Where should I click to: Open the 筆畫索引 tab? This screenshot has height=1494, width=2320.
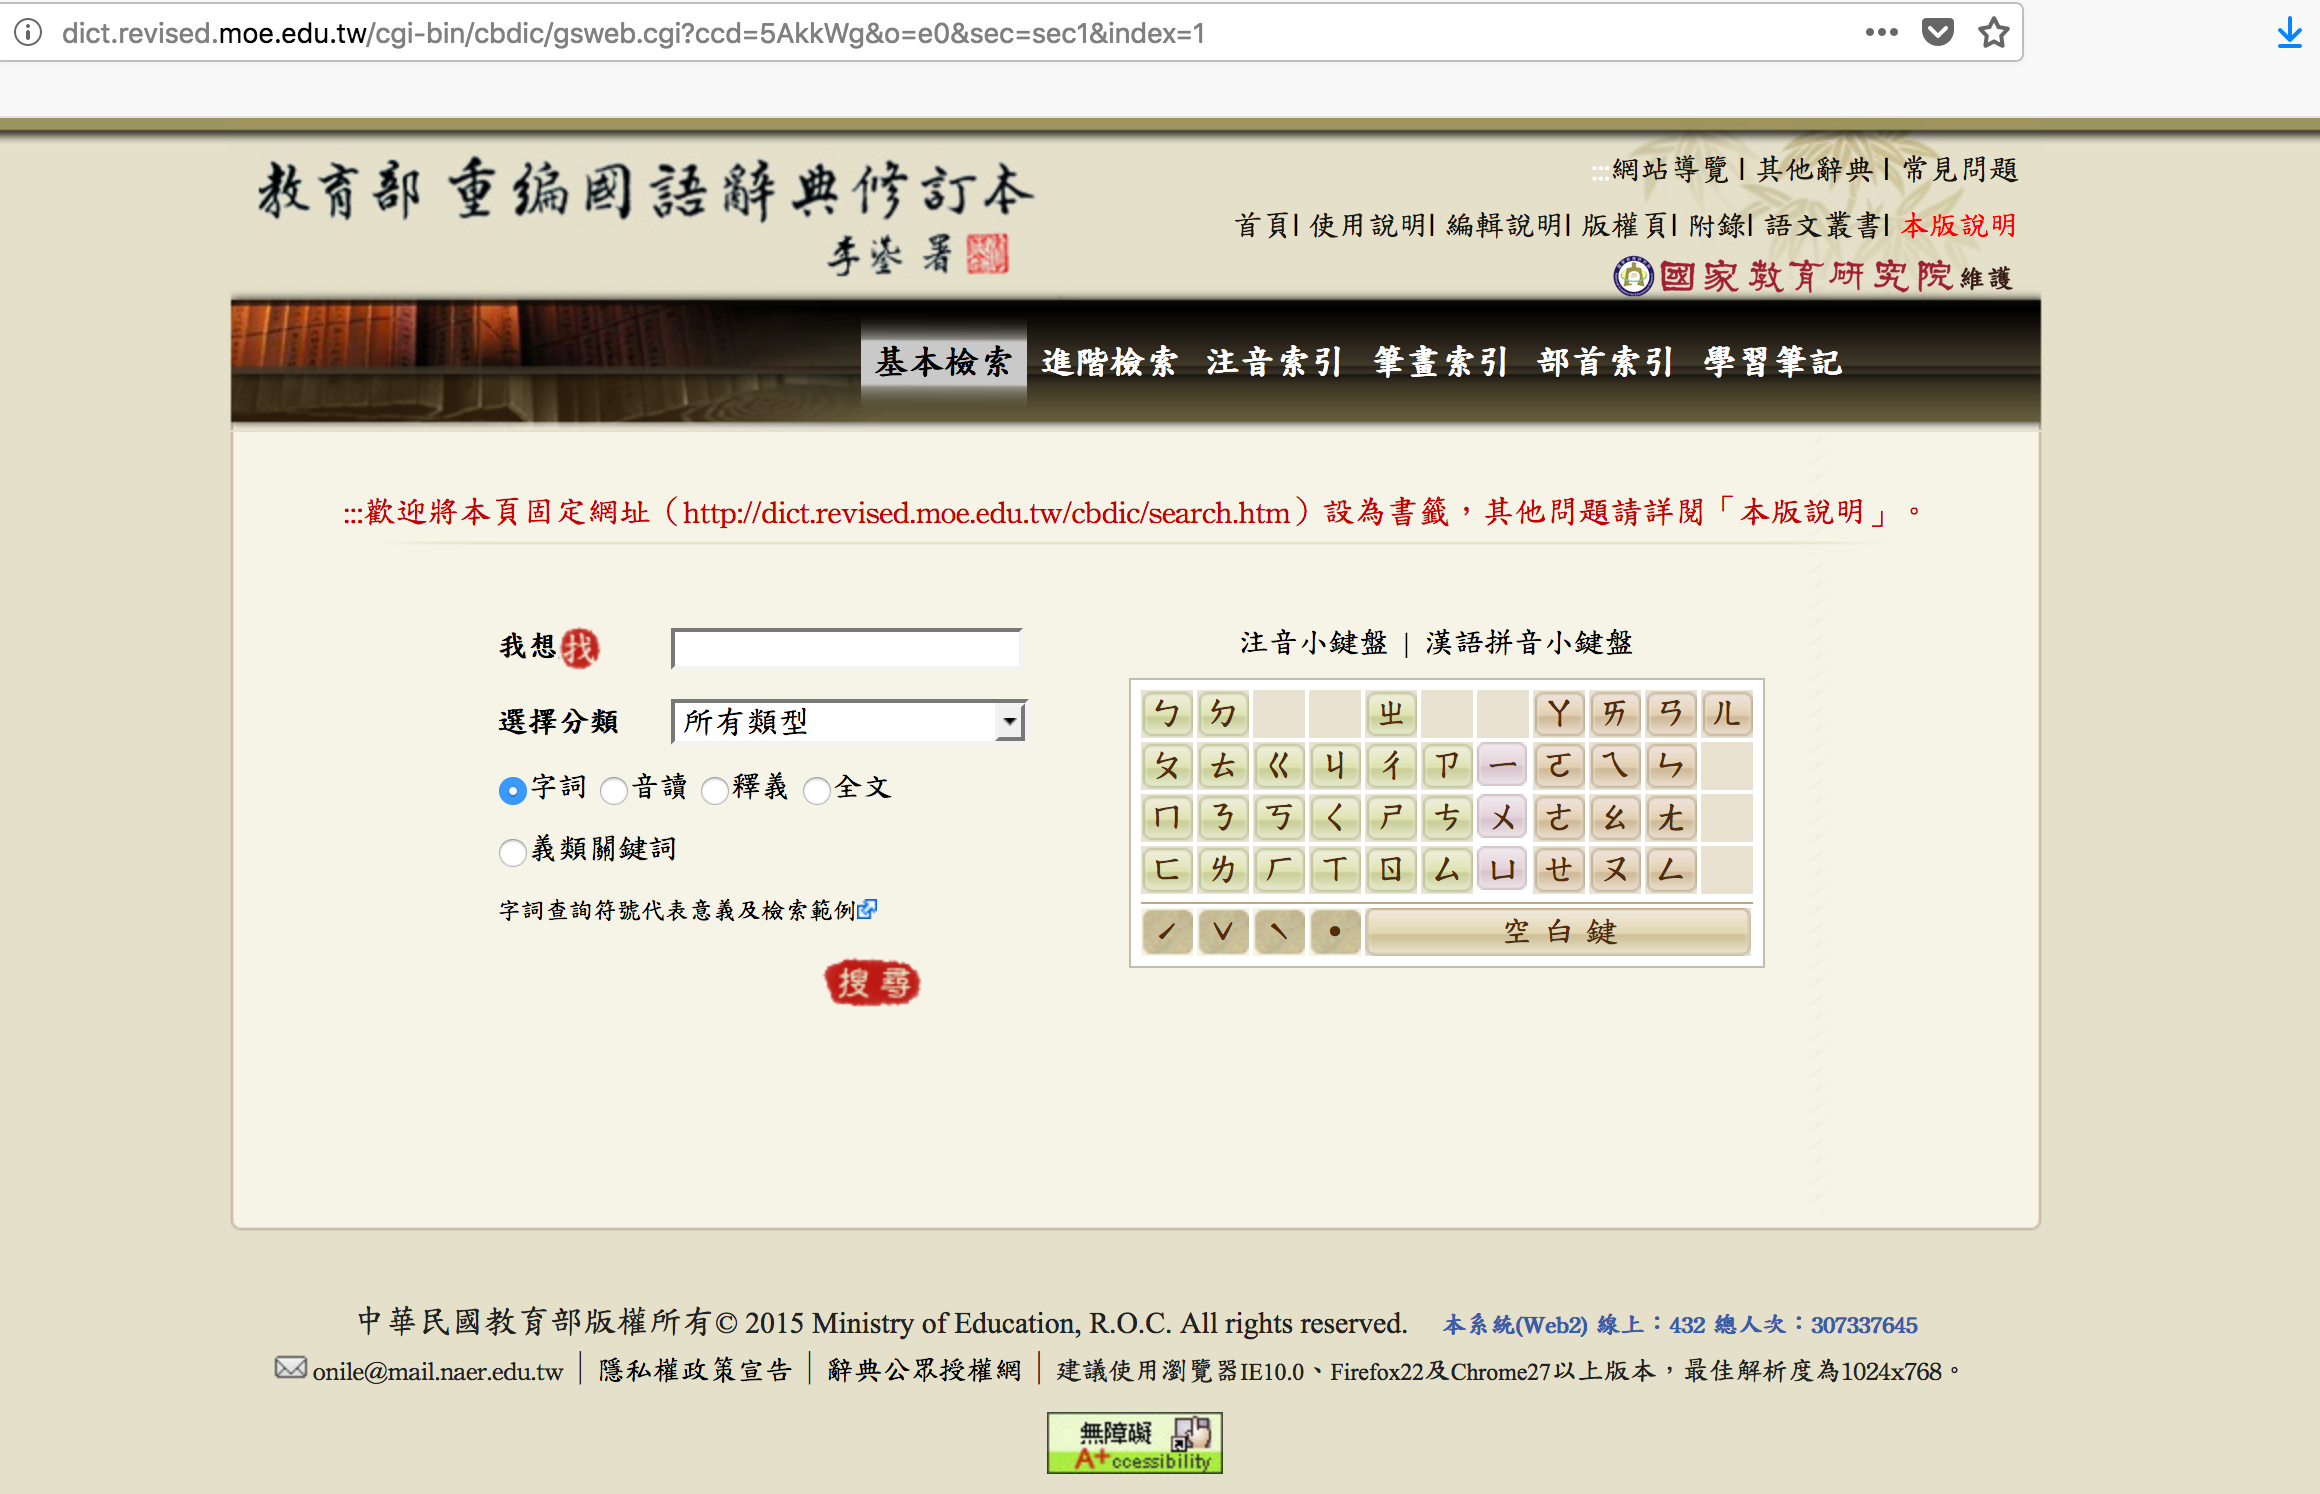(1441, 362)
